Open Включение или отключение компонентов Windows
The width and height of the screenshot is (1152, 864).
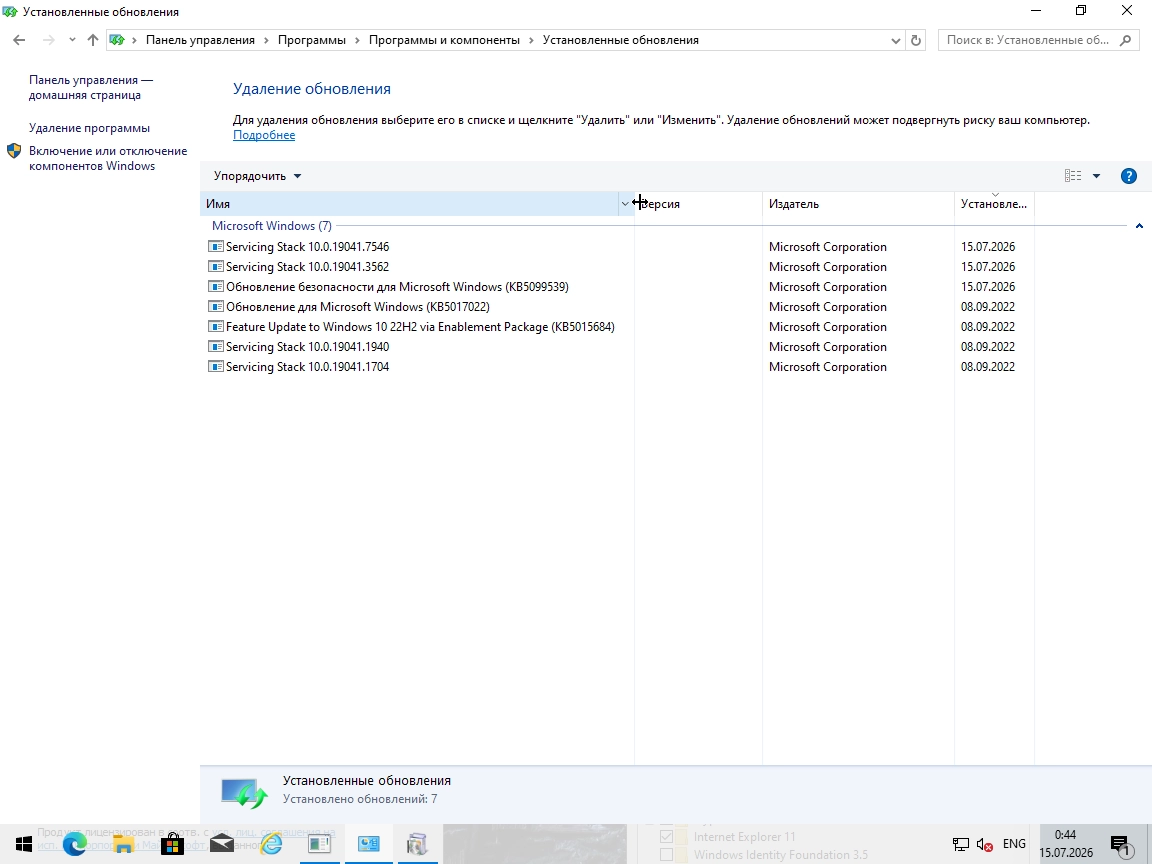108,158
